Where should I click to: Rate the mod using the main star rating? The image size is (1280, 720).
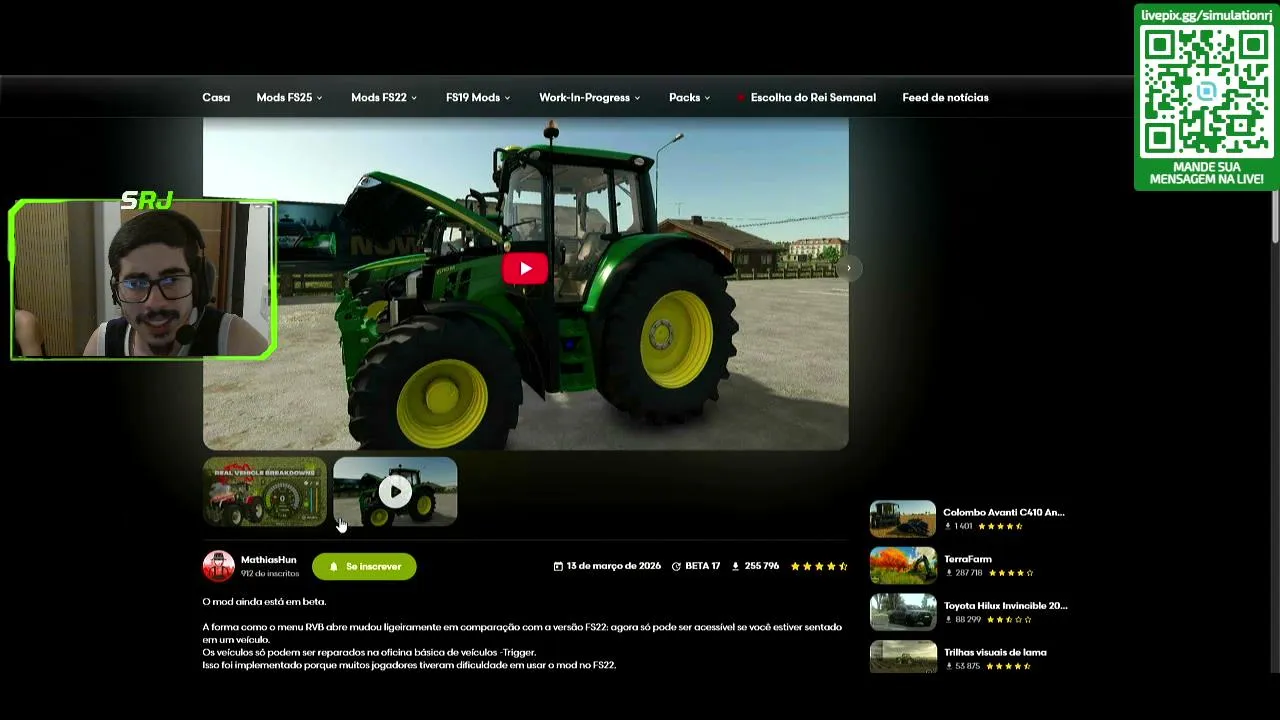coord(819,566)
